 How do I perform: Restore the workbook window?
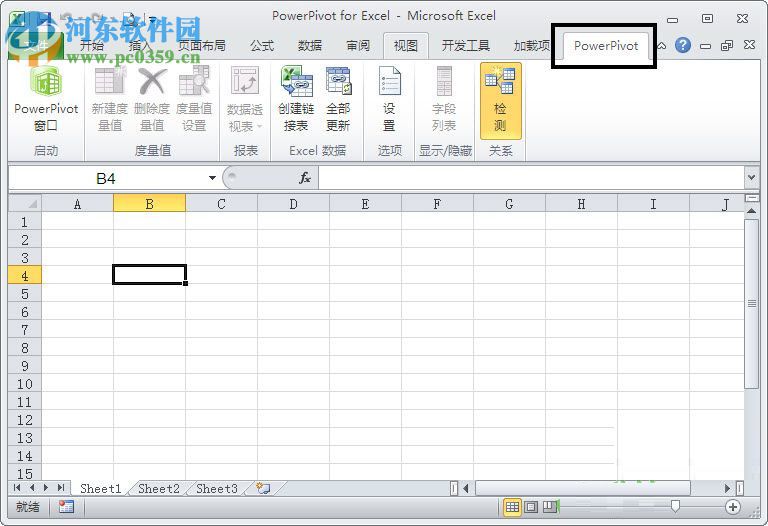click(727, 46)
